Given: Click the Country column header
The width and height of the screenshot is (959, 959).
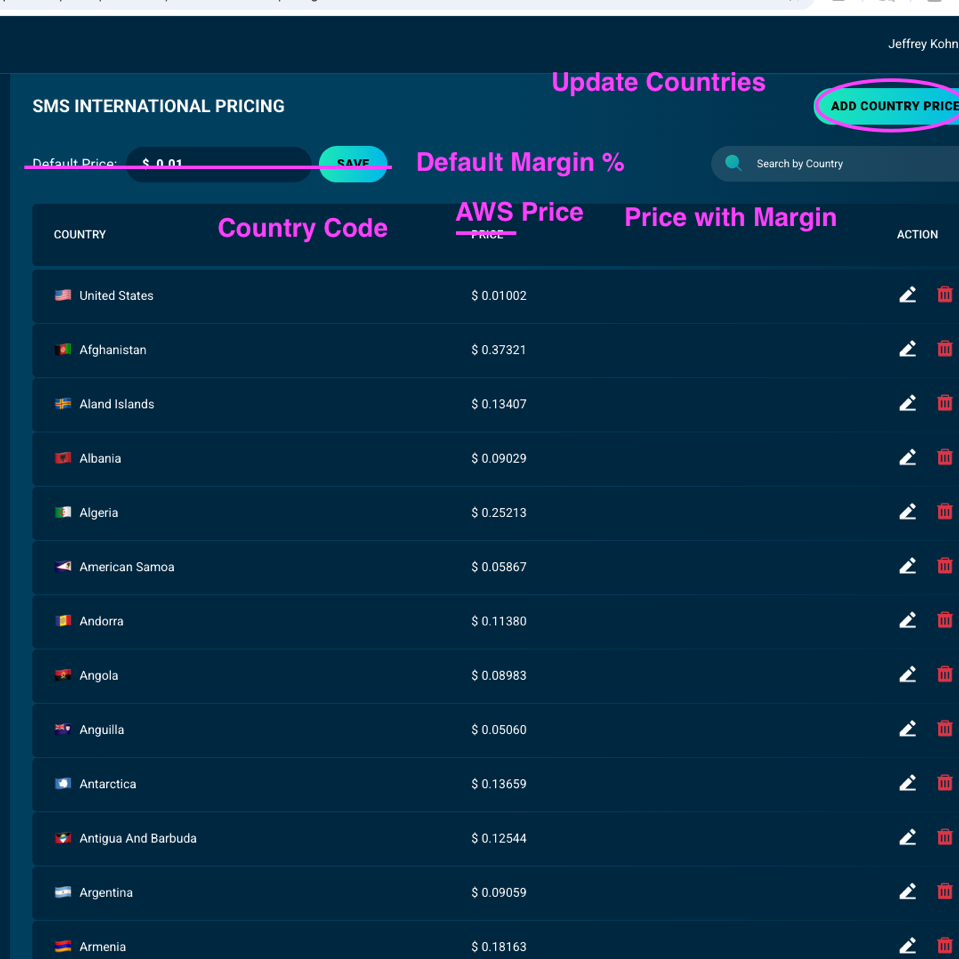Looking at the screenshot, I should click(80, 235).
